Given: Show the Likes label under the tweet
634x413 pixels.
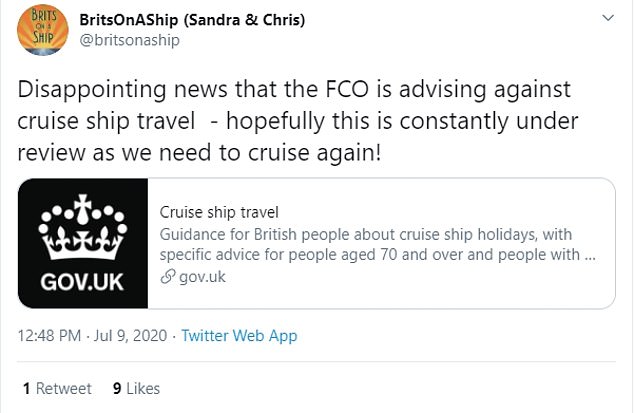Looking at the screenshot, I should point(142,388).
